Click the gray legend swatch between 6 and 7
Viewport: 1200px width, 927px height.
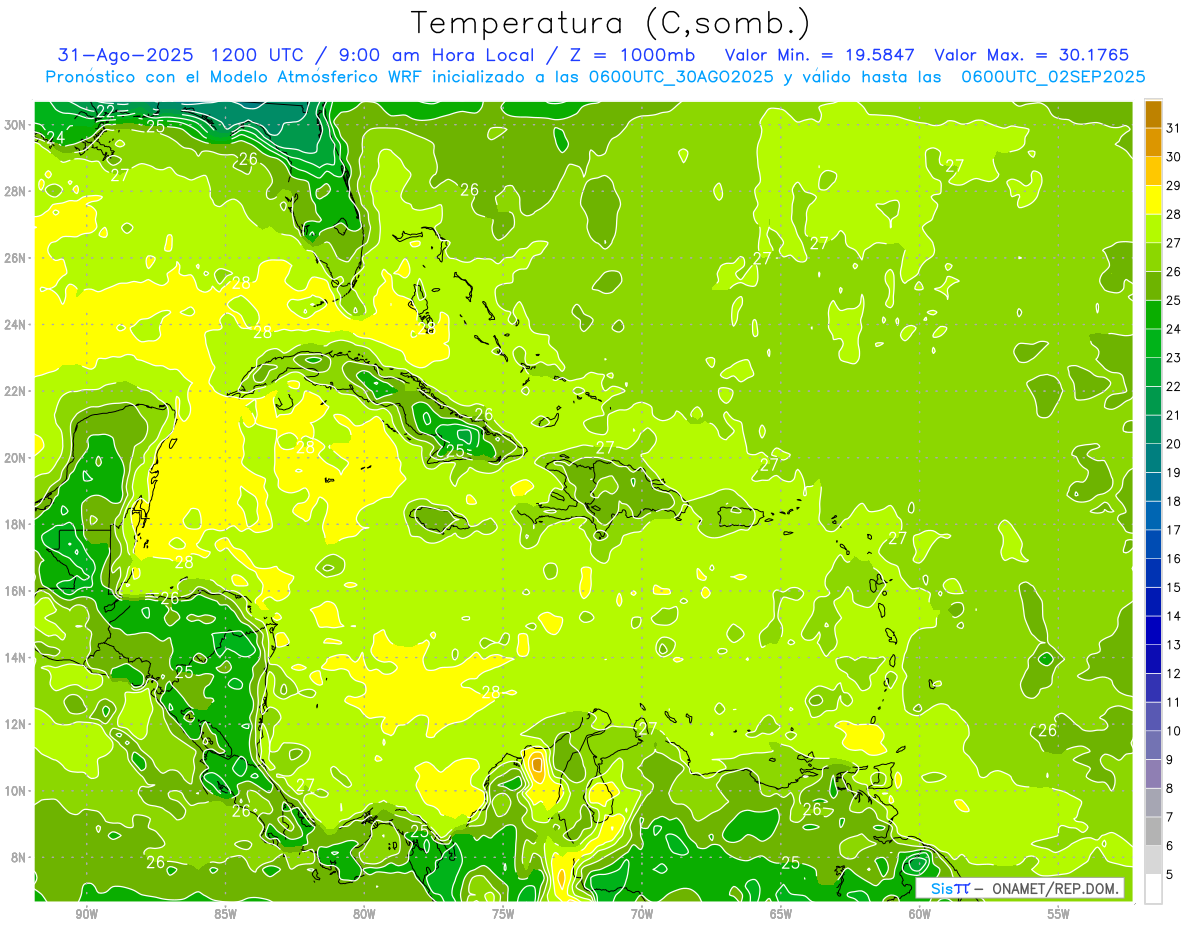1153,832
